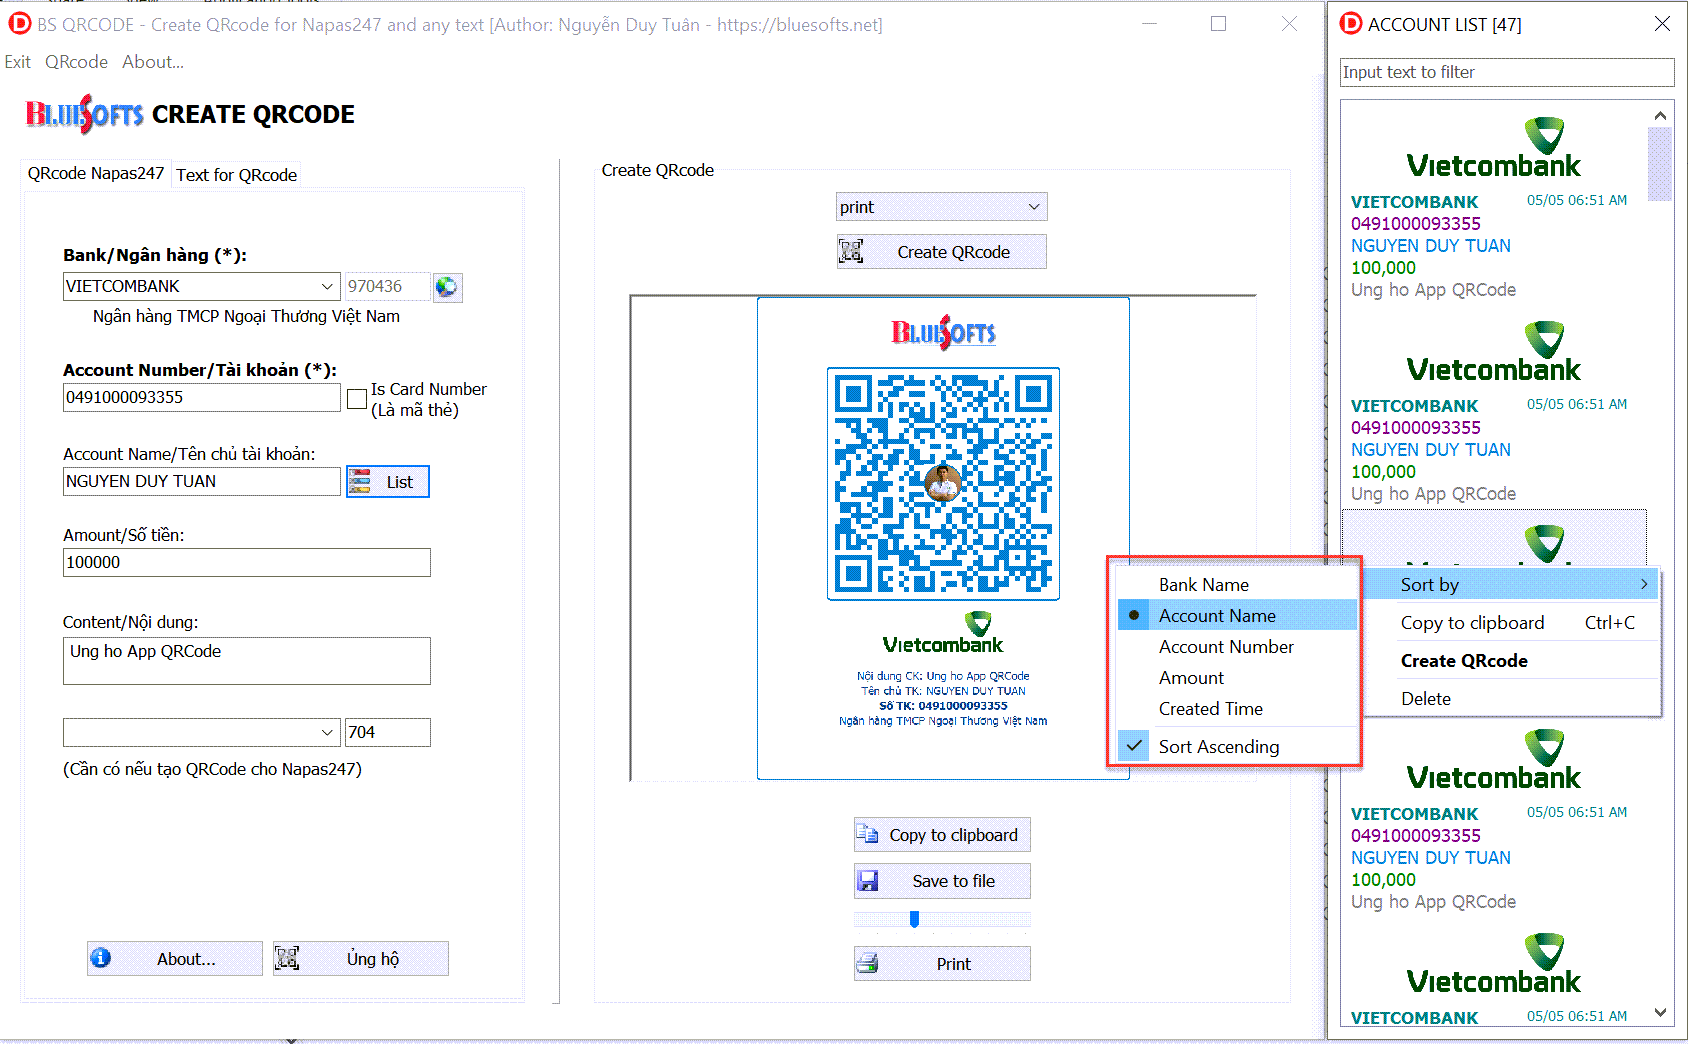Image resolution: width=1688 pixels, height=1044 pixels.
Task: Choose Copy to clipboard in context menu
Action: (1511, 623)
